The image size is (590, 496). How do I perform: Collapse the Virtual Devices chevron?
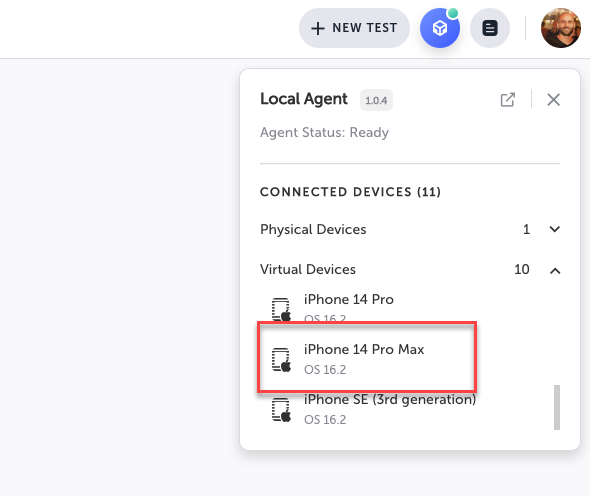(555, 270)
